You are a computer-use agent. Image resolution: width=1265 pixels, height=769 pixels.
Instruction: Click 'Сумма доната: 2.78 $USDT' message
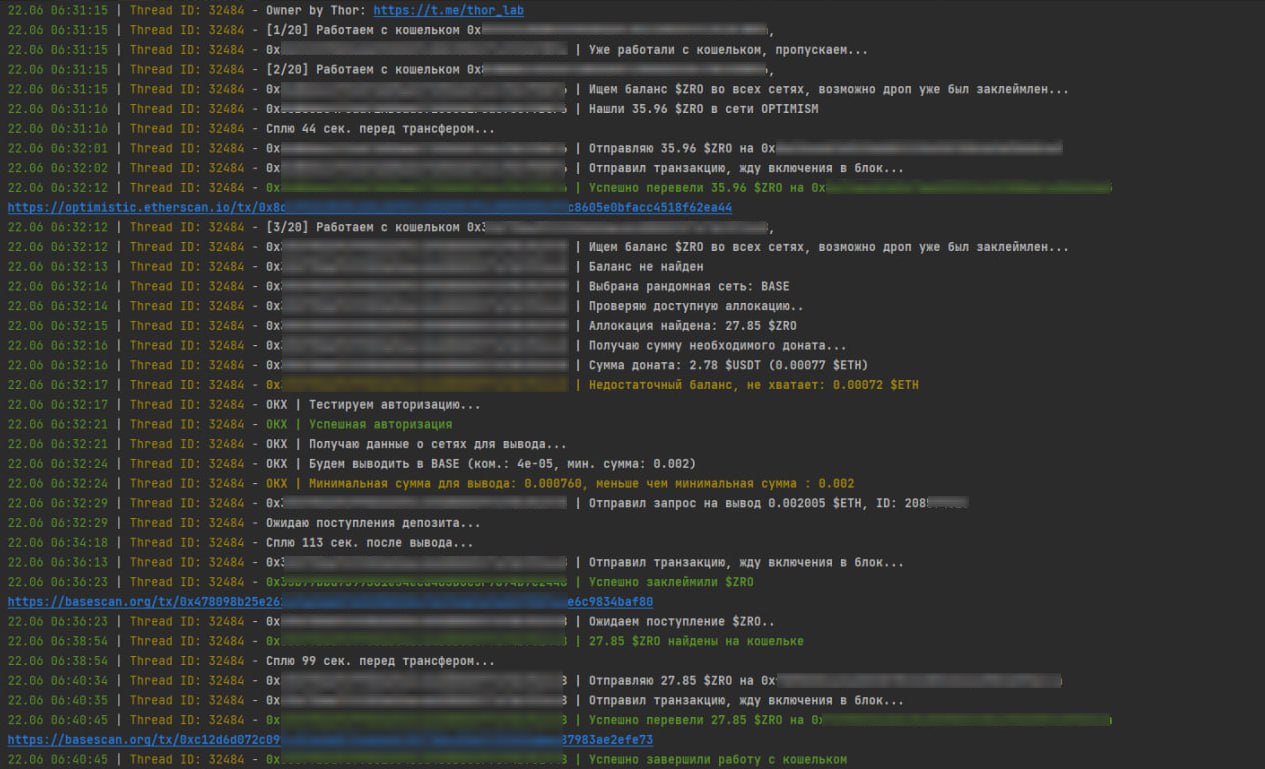(x=728, y=365)
